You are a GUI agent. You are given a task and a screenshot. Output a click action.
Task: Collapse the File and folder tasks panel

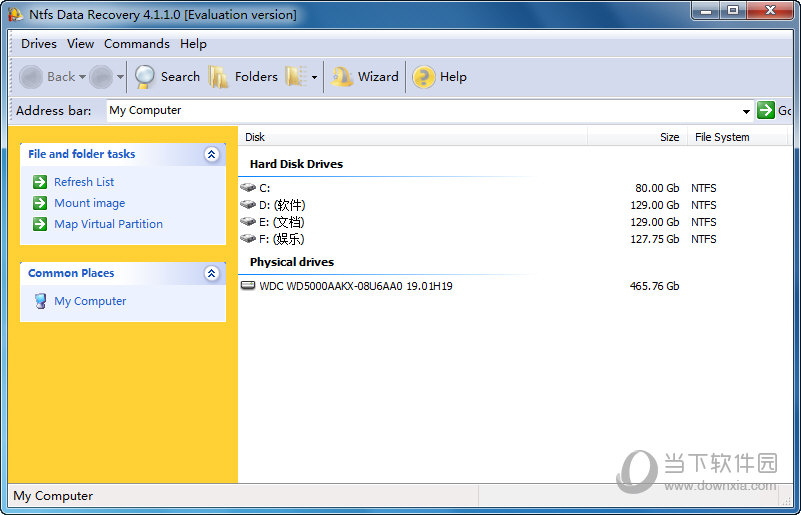(x=211, y=154)
